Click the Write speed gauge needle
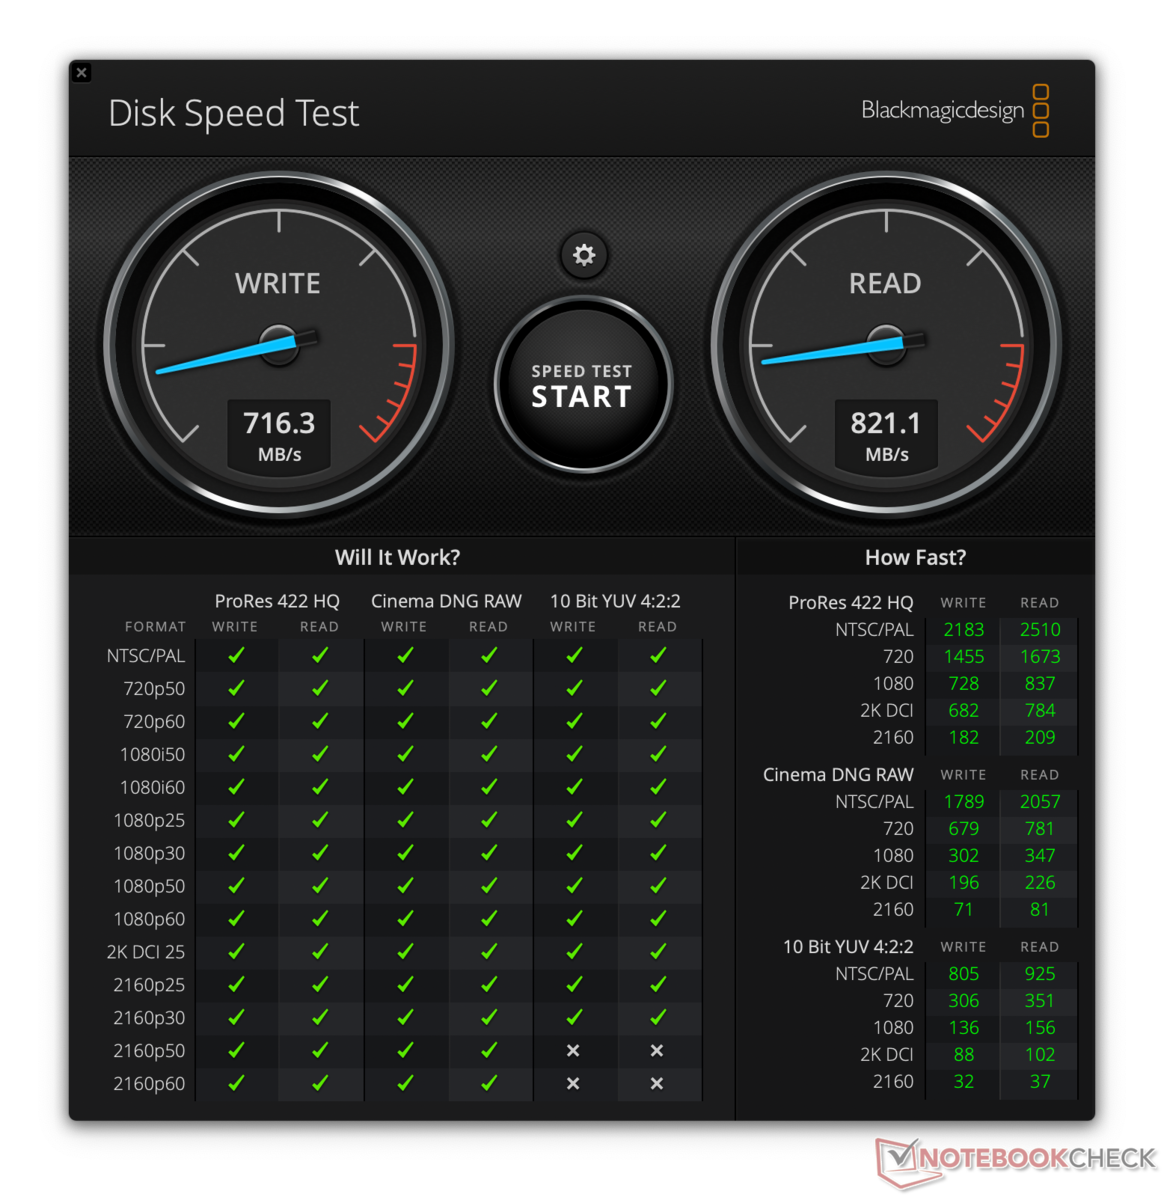 point(236,353)
